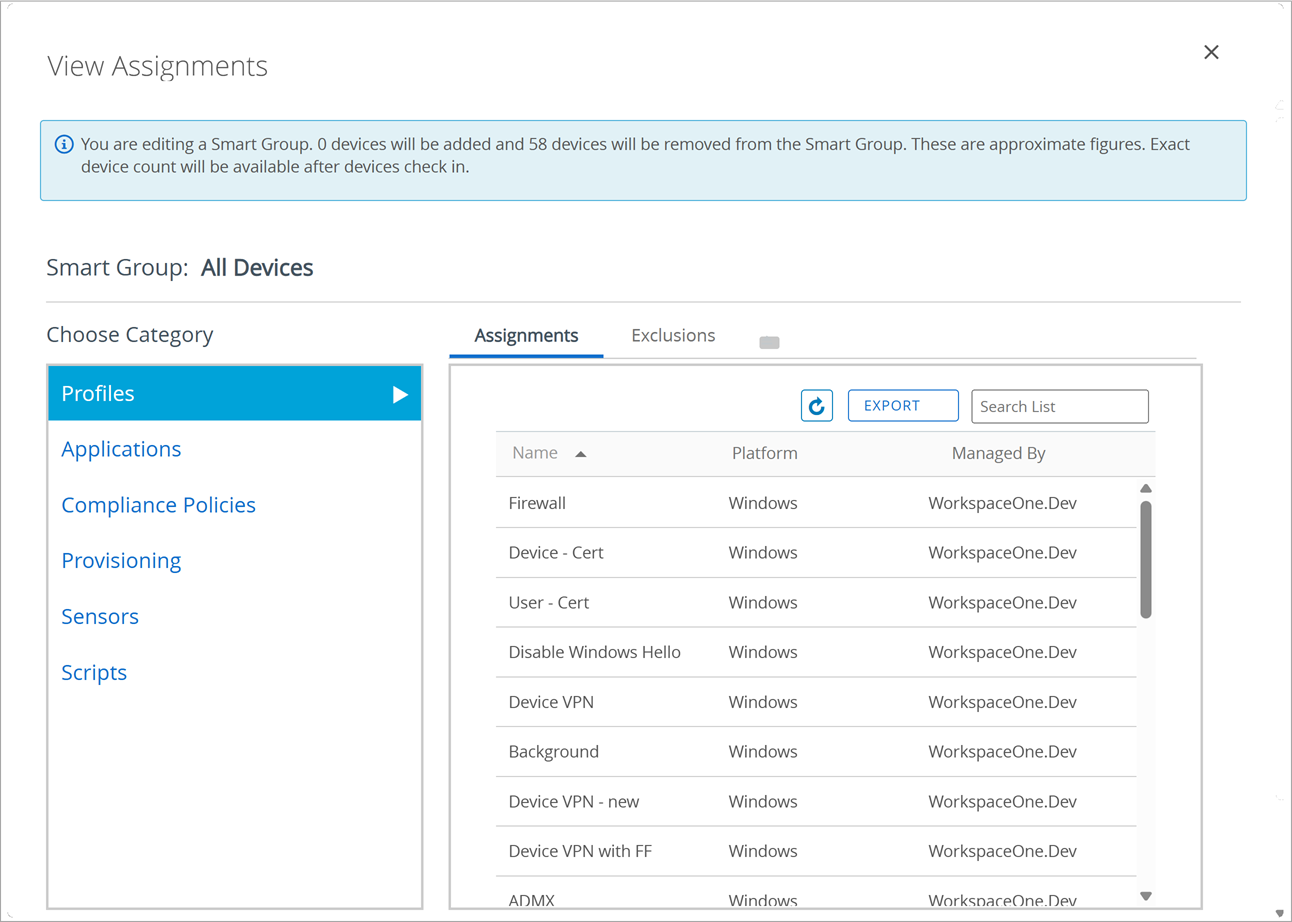Click the Windows platform cell for User - Cert
Viewport: 1292px width, 922px height.
coord(763,603)
